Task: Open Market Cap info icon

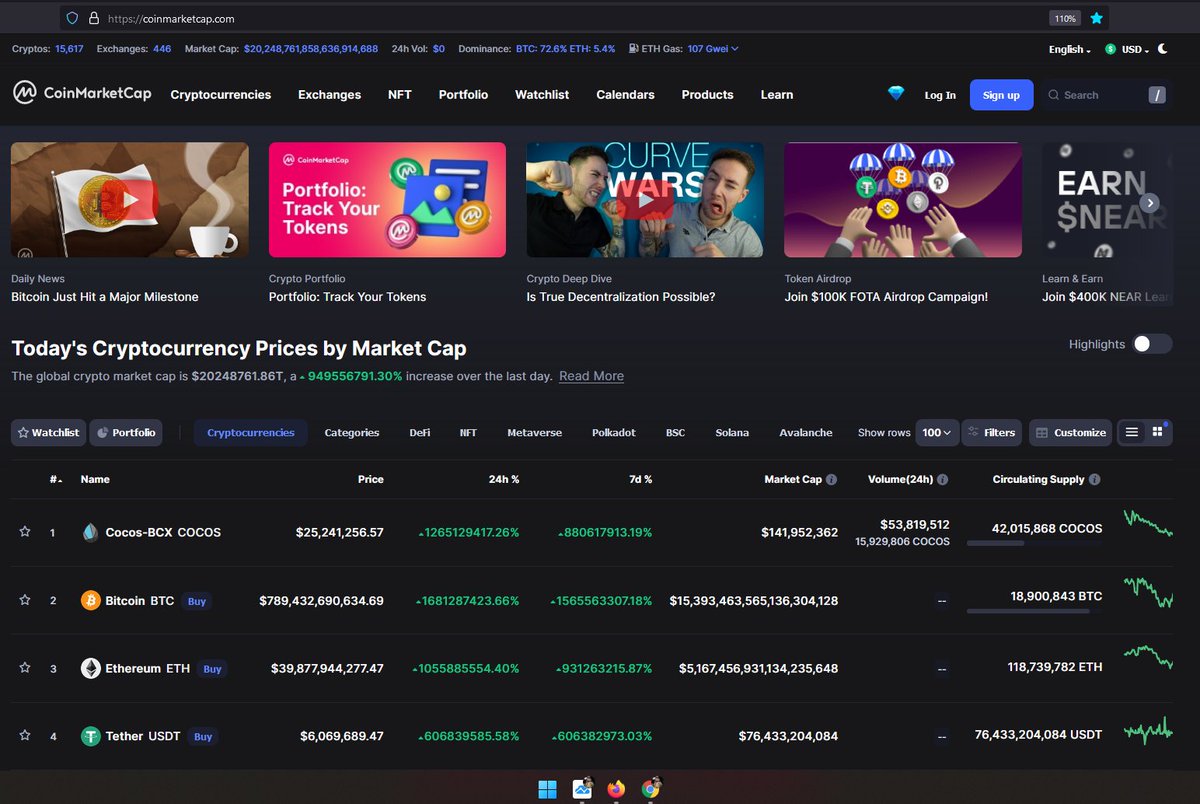Action: click(x=832, y=479)
